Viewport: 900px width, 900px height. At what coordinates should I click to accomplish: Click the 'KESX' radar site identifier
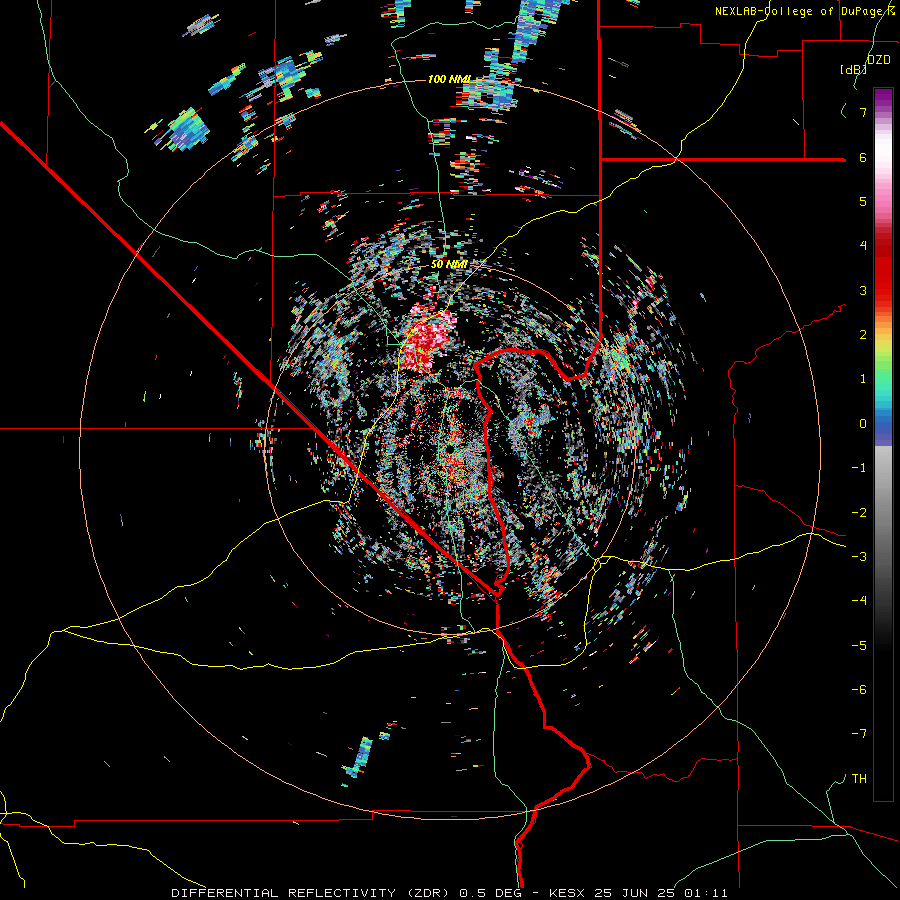[x=566, y=893]
